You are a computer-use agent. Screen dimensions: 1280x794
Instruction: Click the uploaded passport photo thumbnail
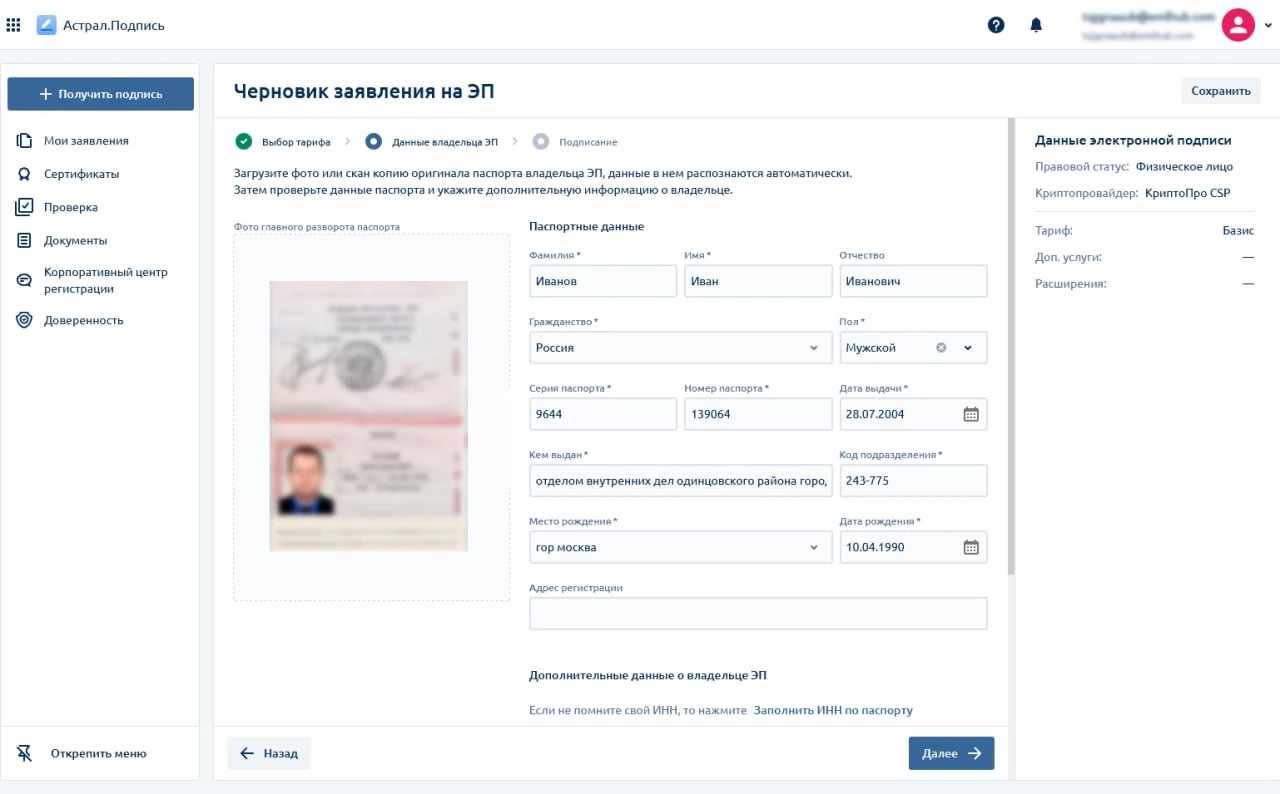point(369,416)
